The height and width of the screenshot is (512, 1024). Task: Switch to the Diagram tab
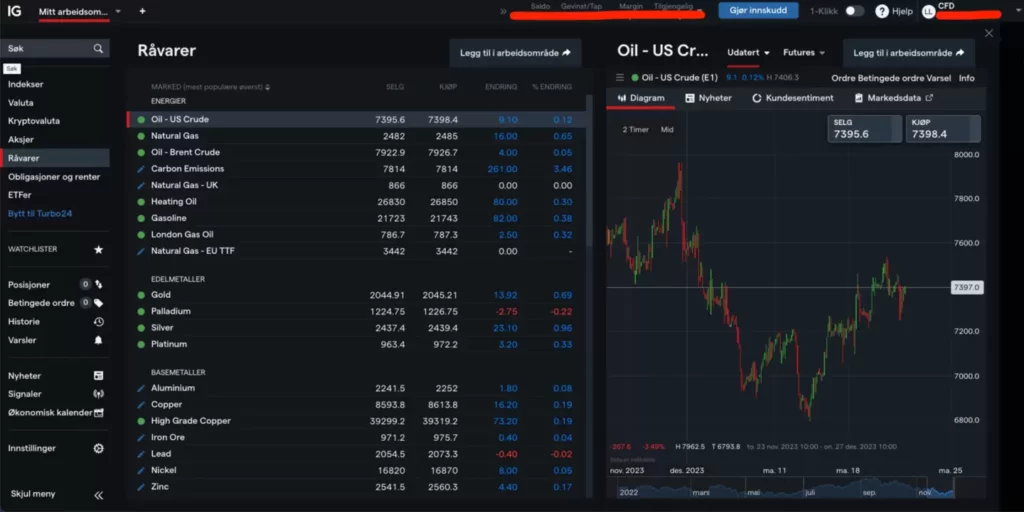pyautogui.click(x=641, y=98)
